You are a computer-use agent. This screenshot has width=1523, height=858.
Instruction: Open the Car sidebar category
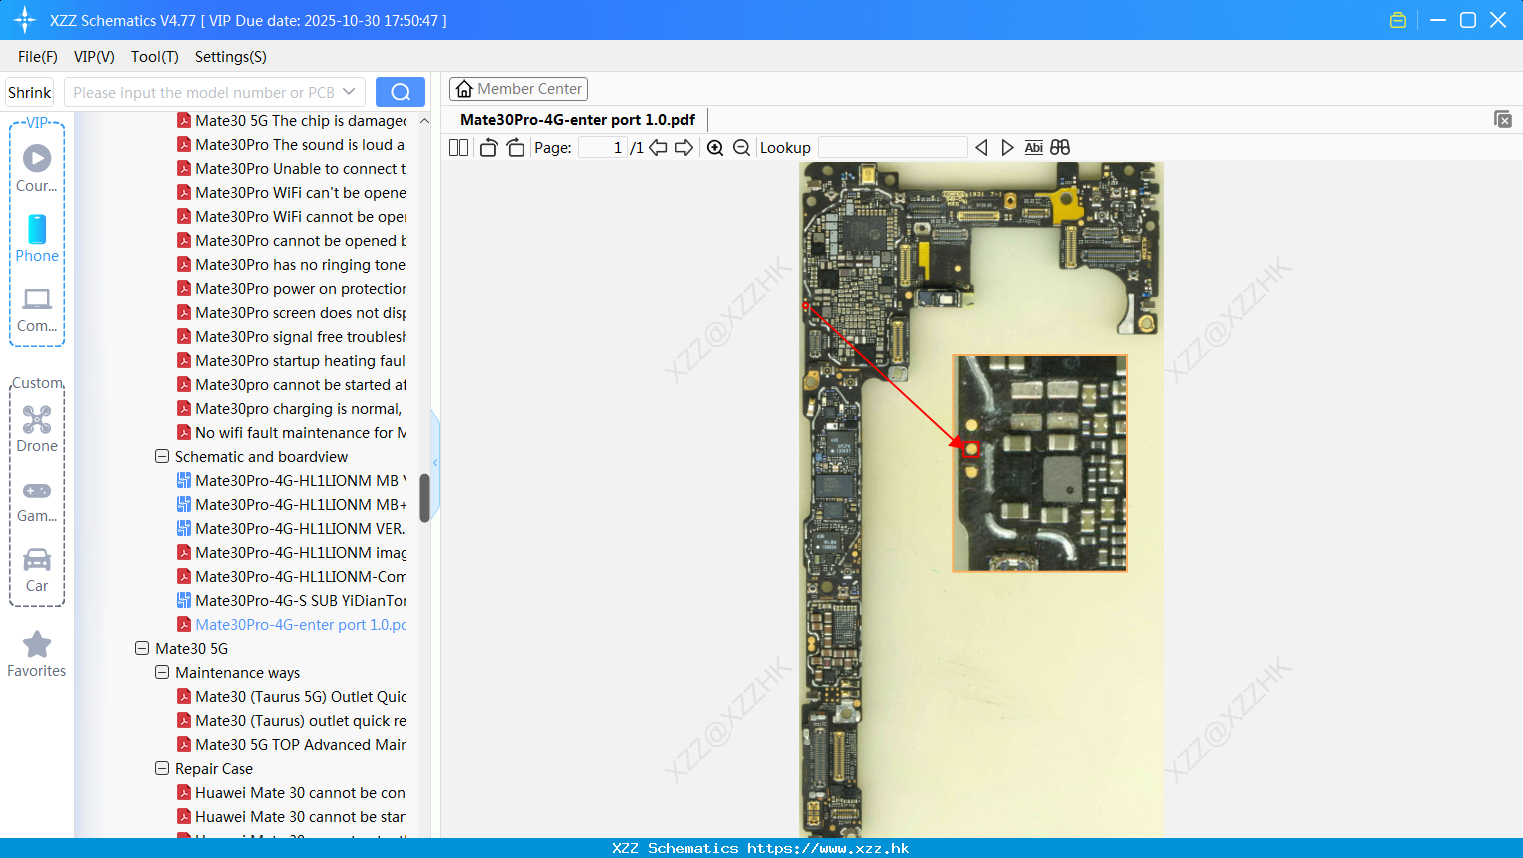[x=37, y=570]
